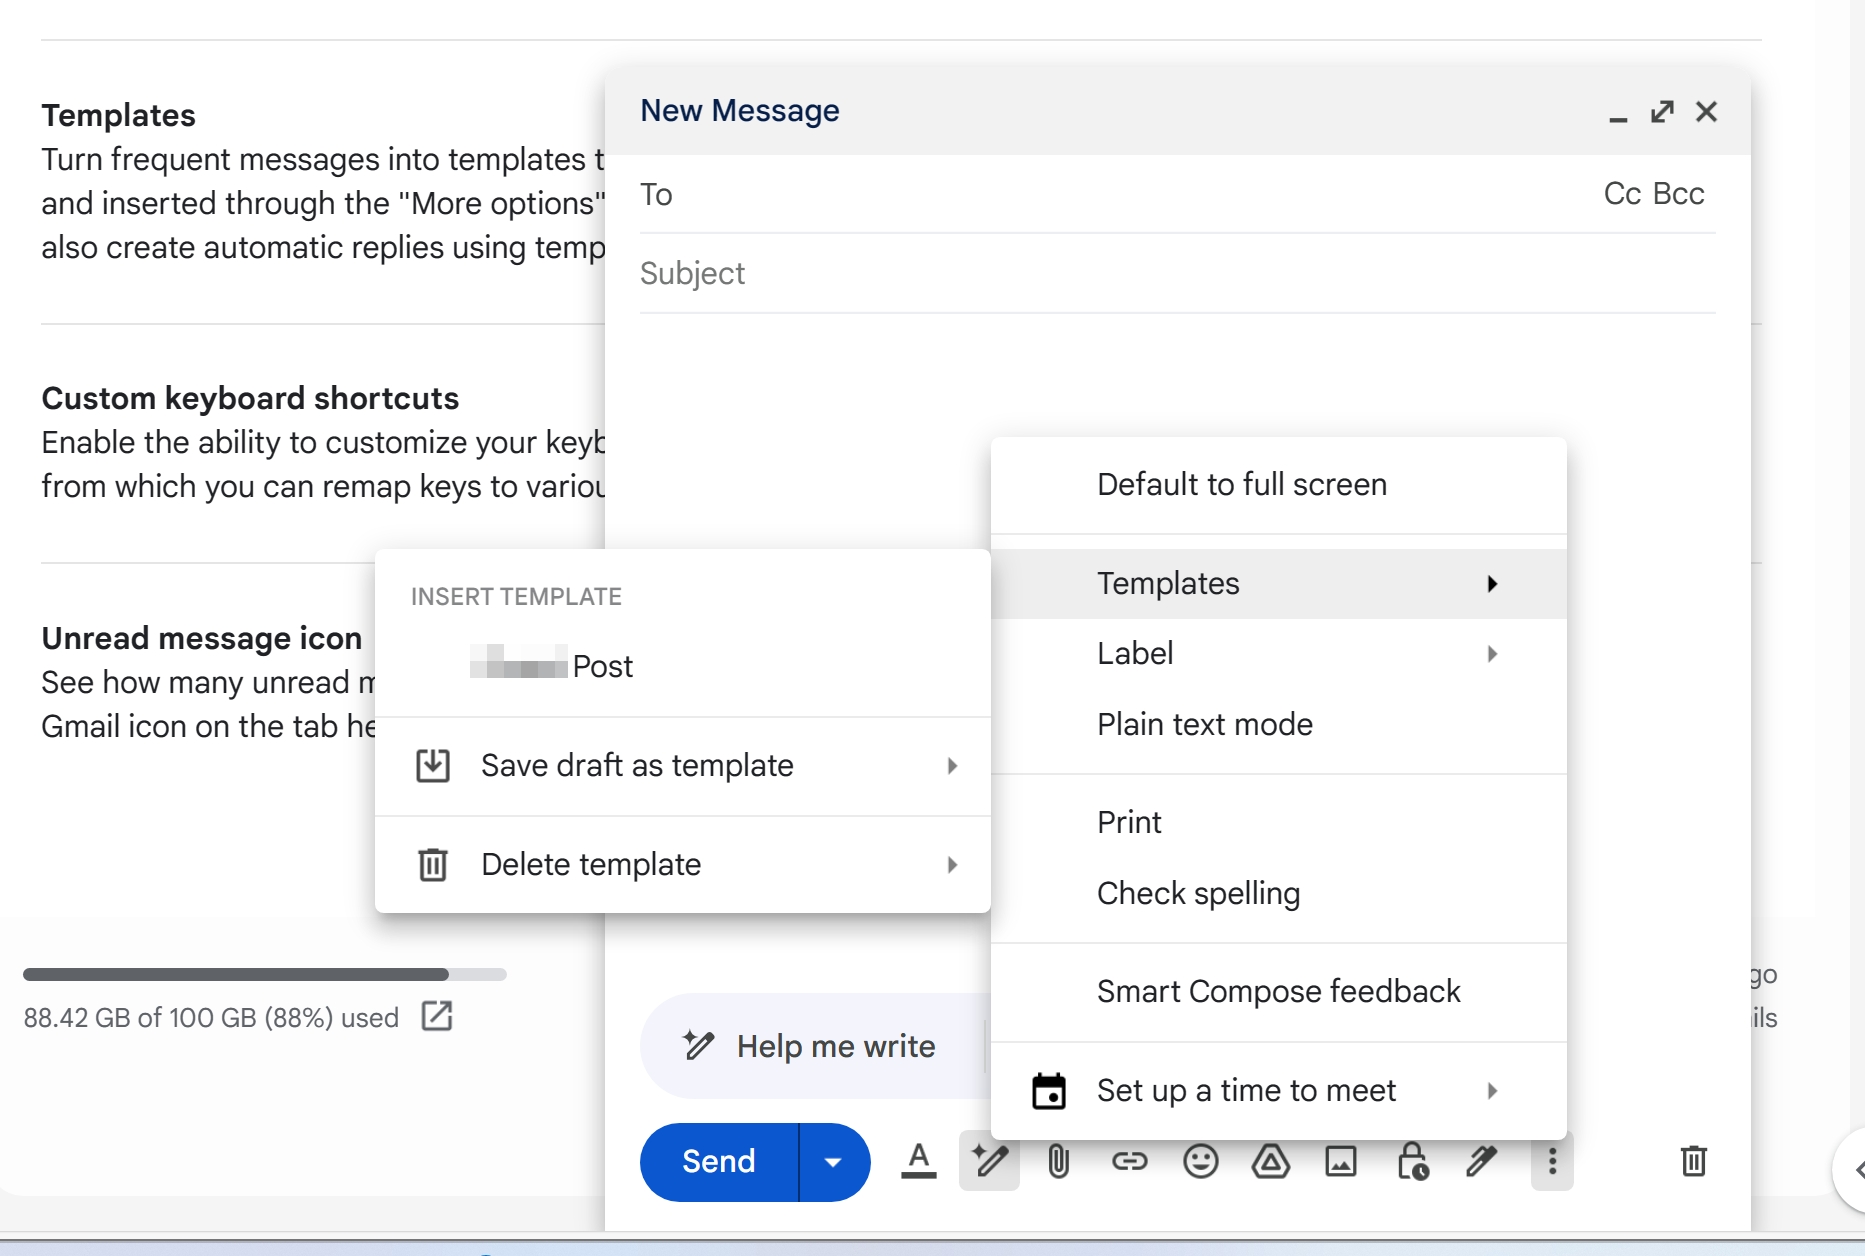This screenshot has width=1865, height=1256.
Task: Insert files using the Google Drive icon
Action: (1270, 1161)
